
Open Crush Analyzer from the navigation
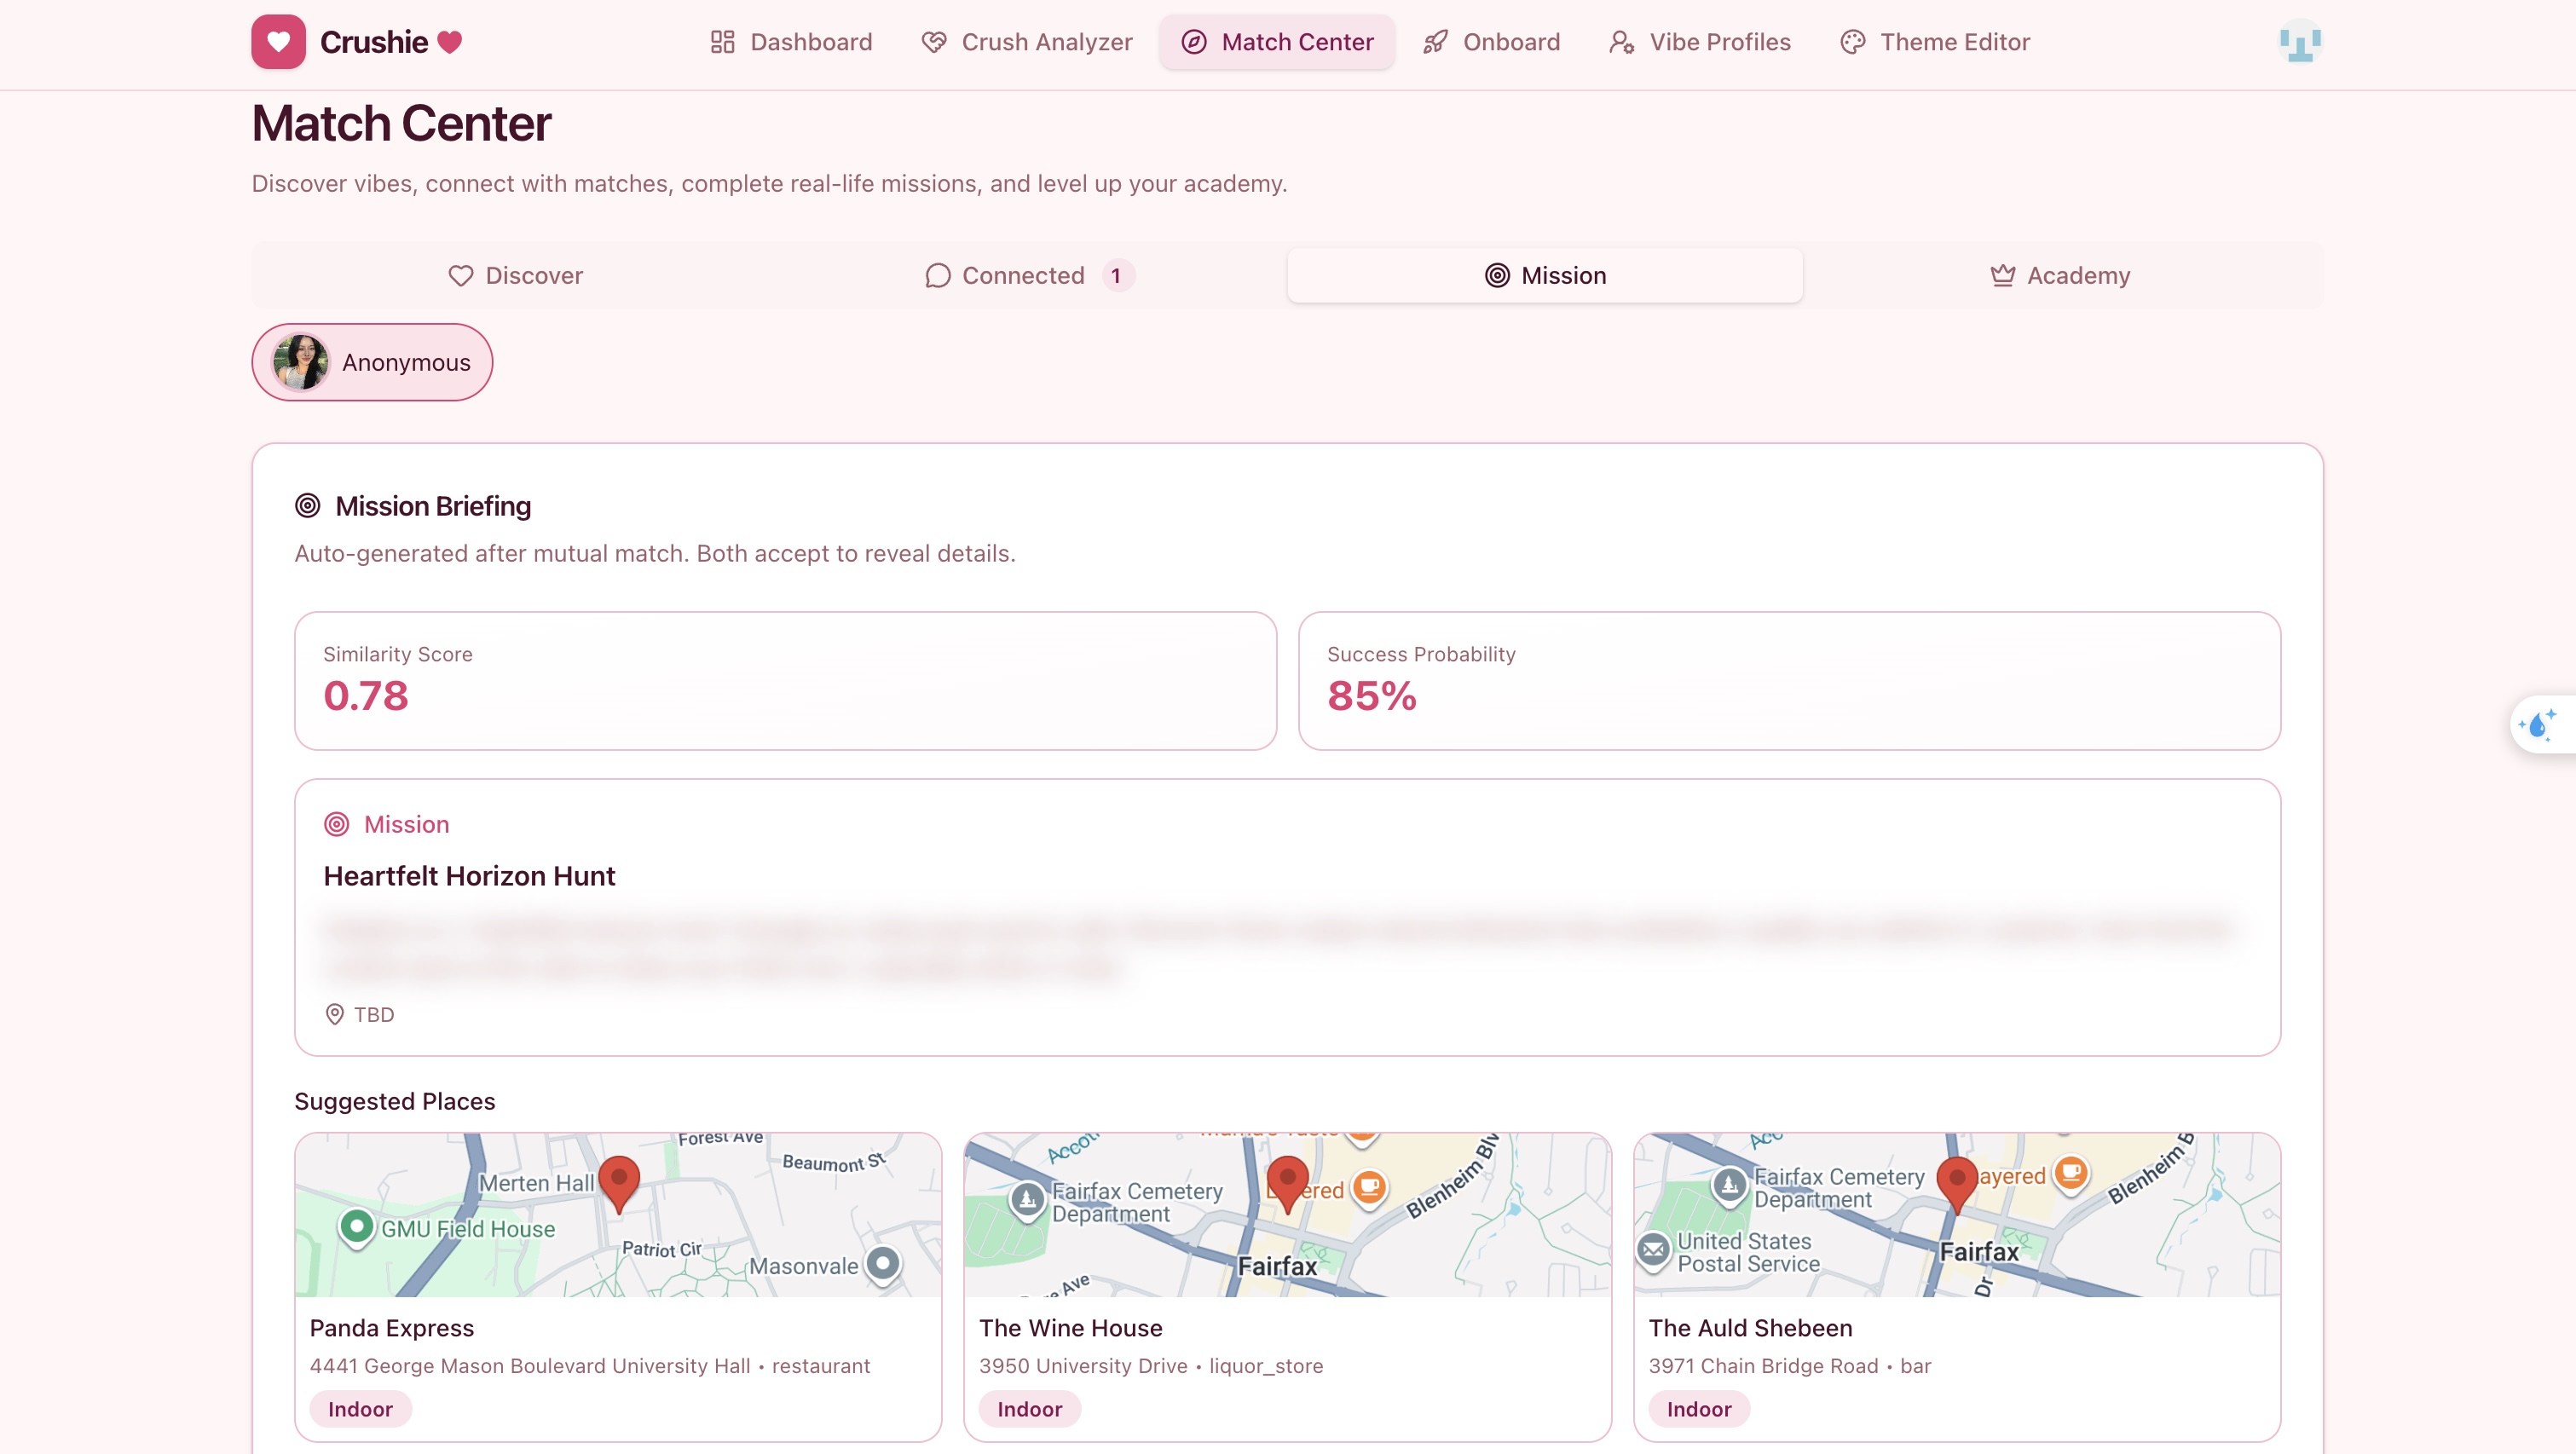pyautogui.click(x=1026, y=42)
